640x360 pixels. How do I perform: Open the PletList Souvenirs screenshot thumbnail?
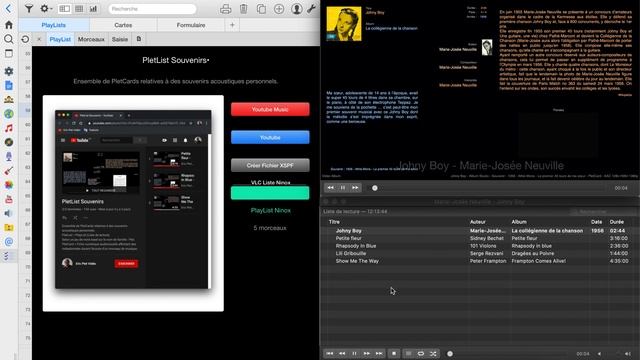point(133,203)
